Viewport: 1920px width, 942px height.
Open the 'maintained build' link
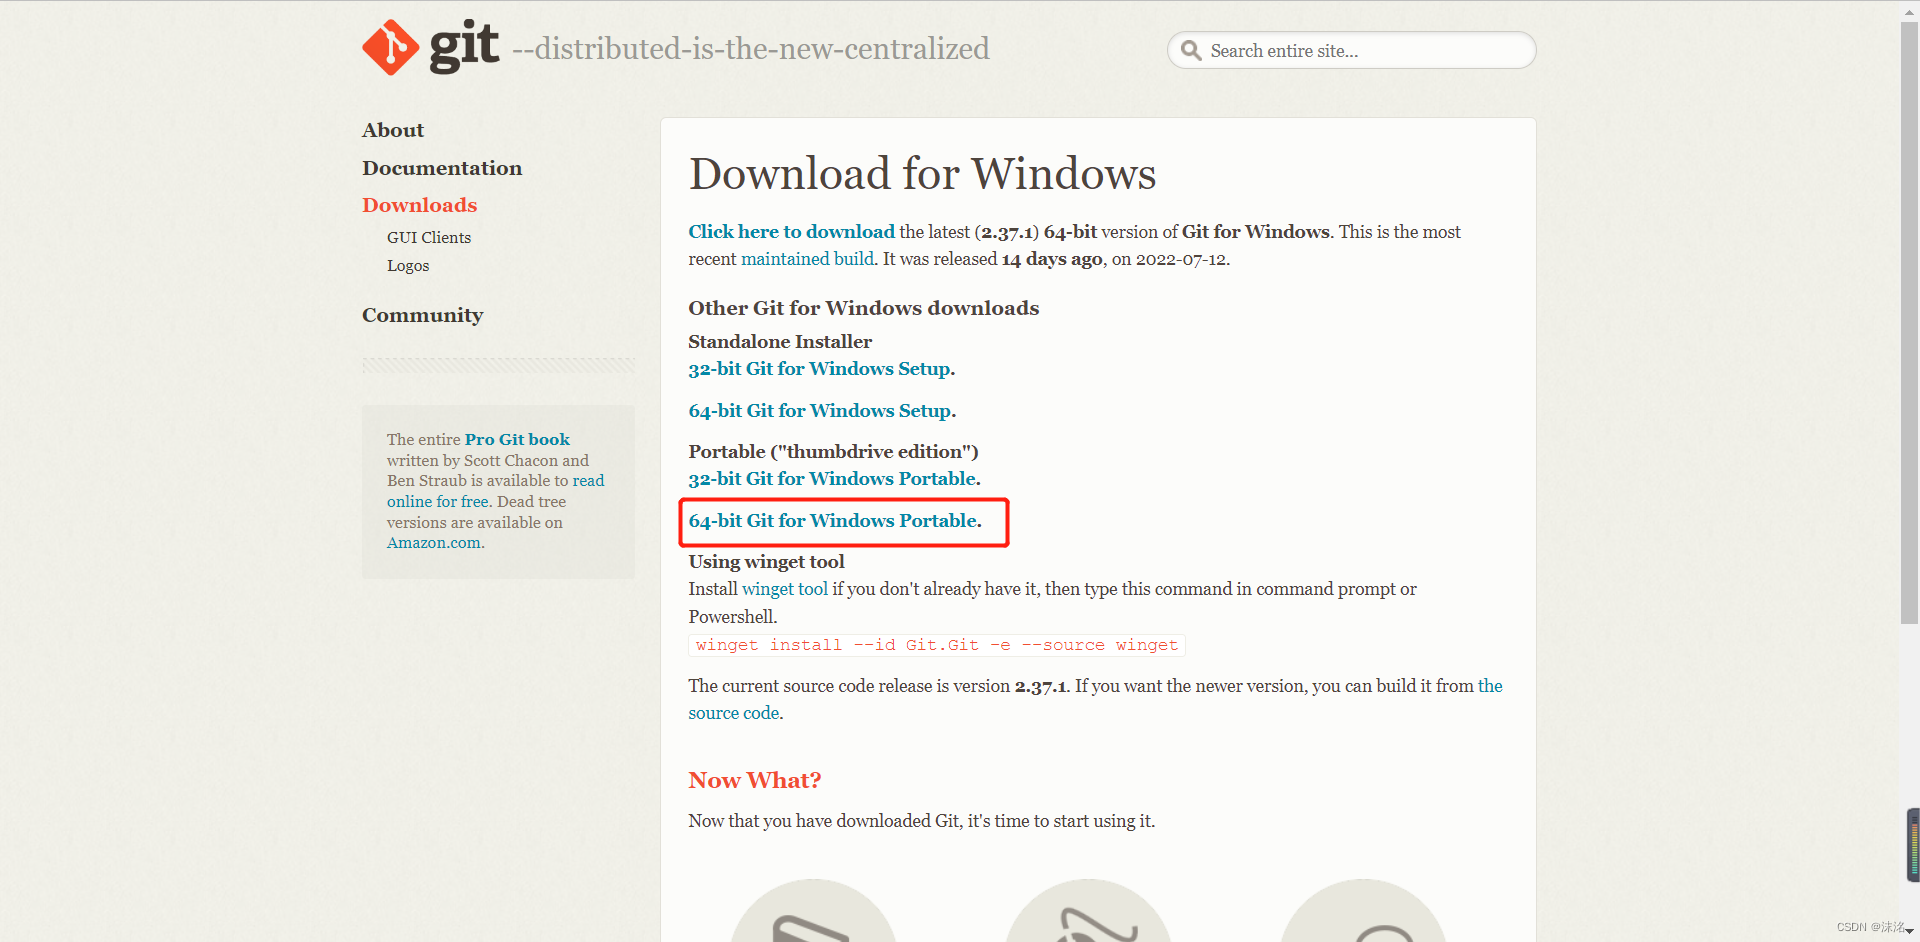click(x=807, y=259)
